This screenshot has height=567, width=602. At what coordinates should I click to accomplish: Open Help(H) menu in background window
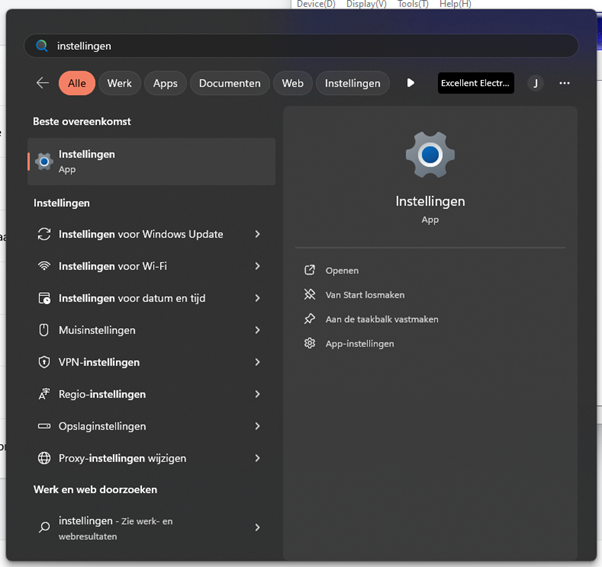point(455,4)
